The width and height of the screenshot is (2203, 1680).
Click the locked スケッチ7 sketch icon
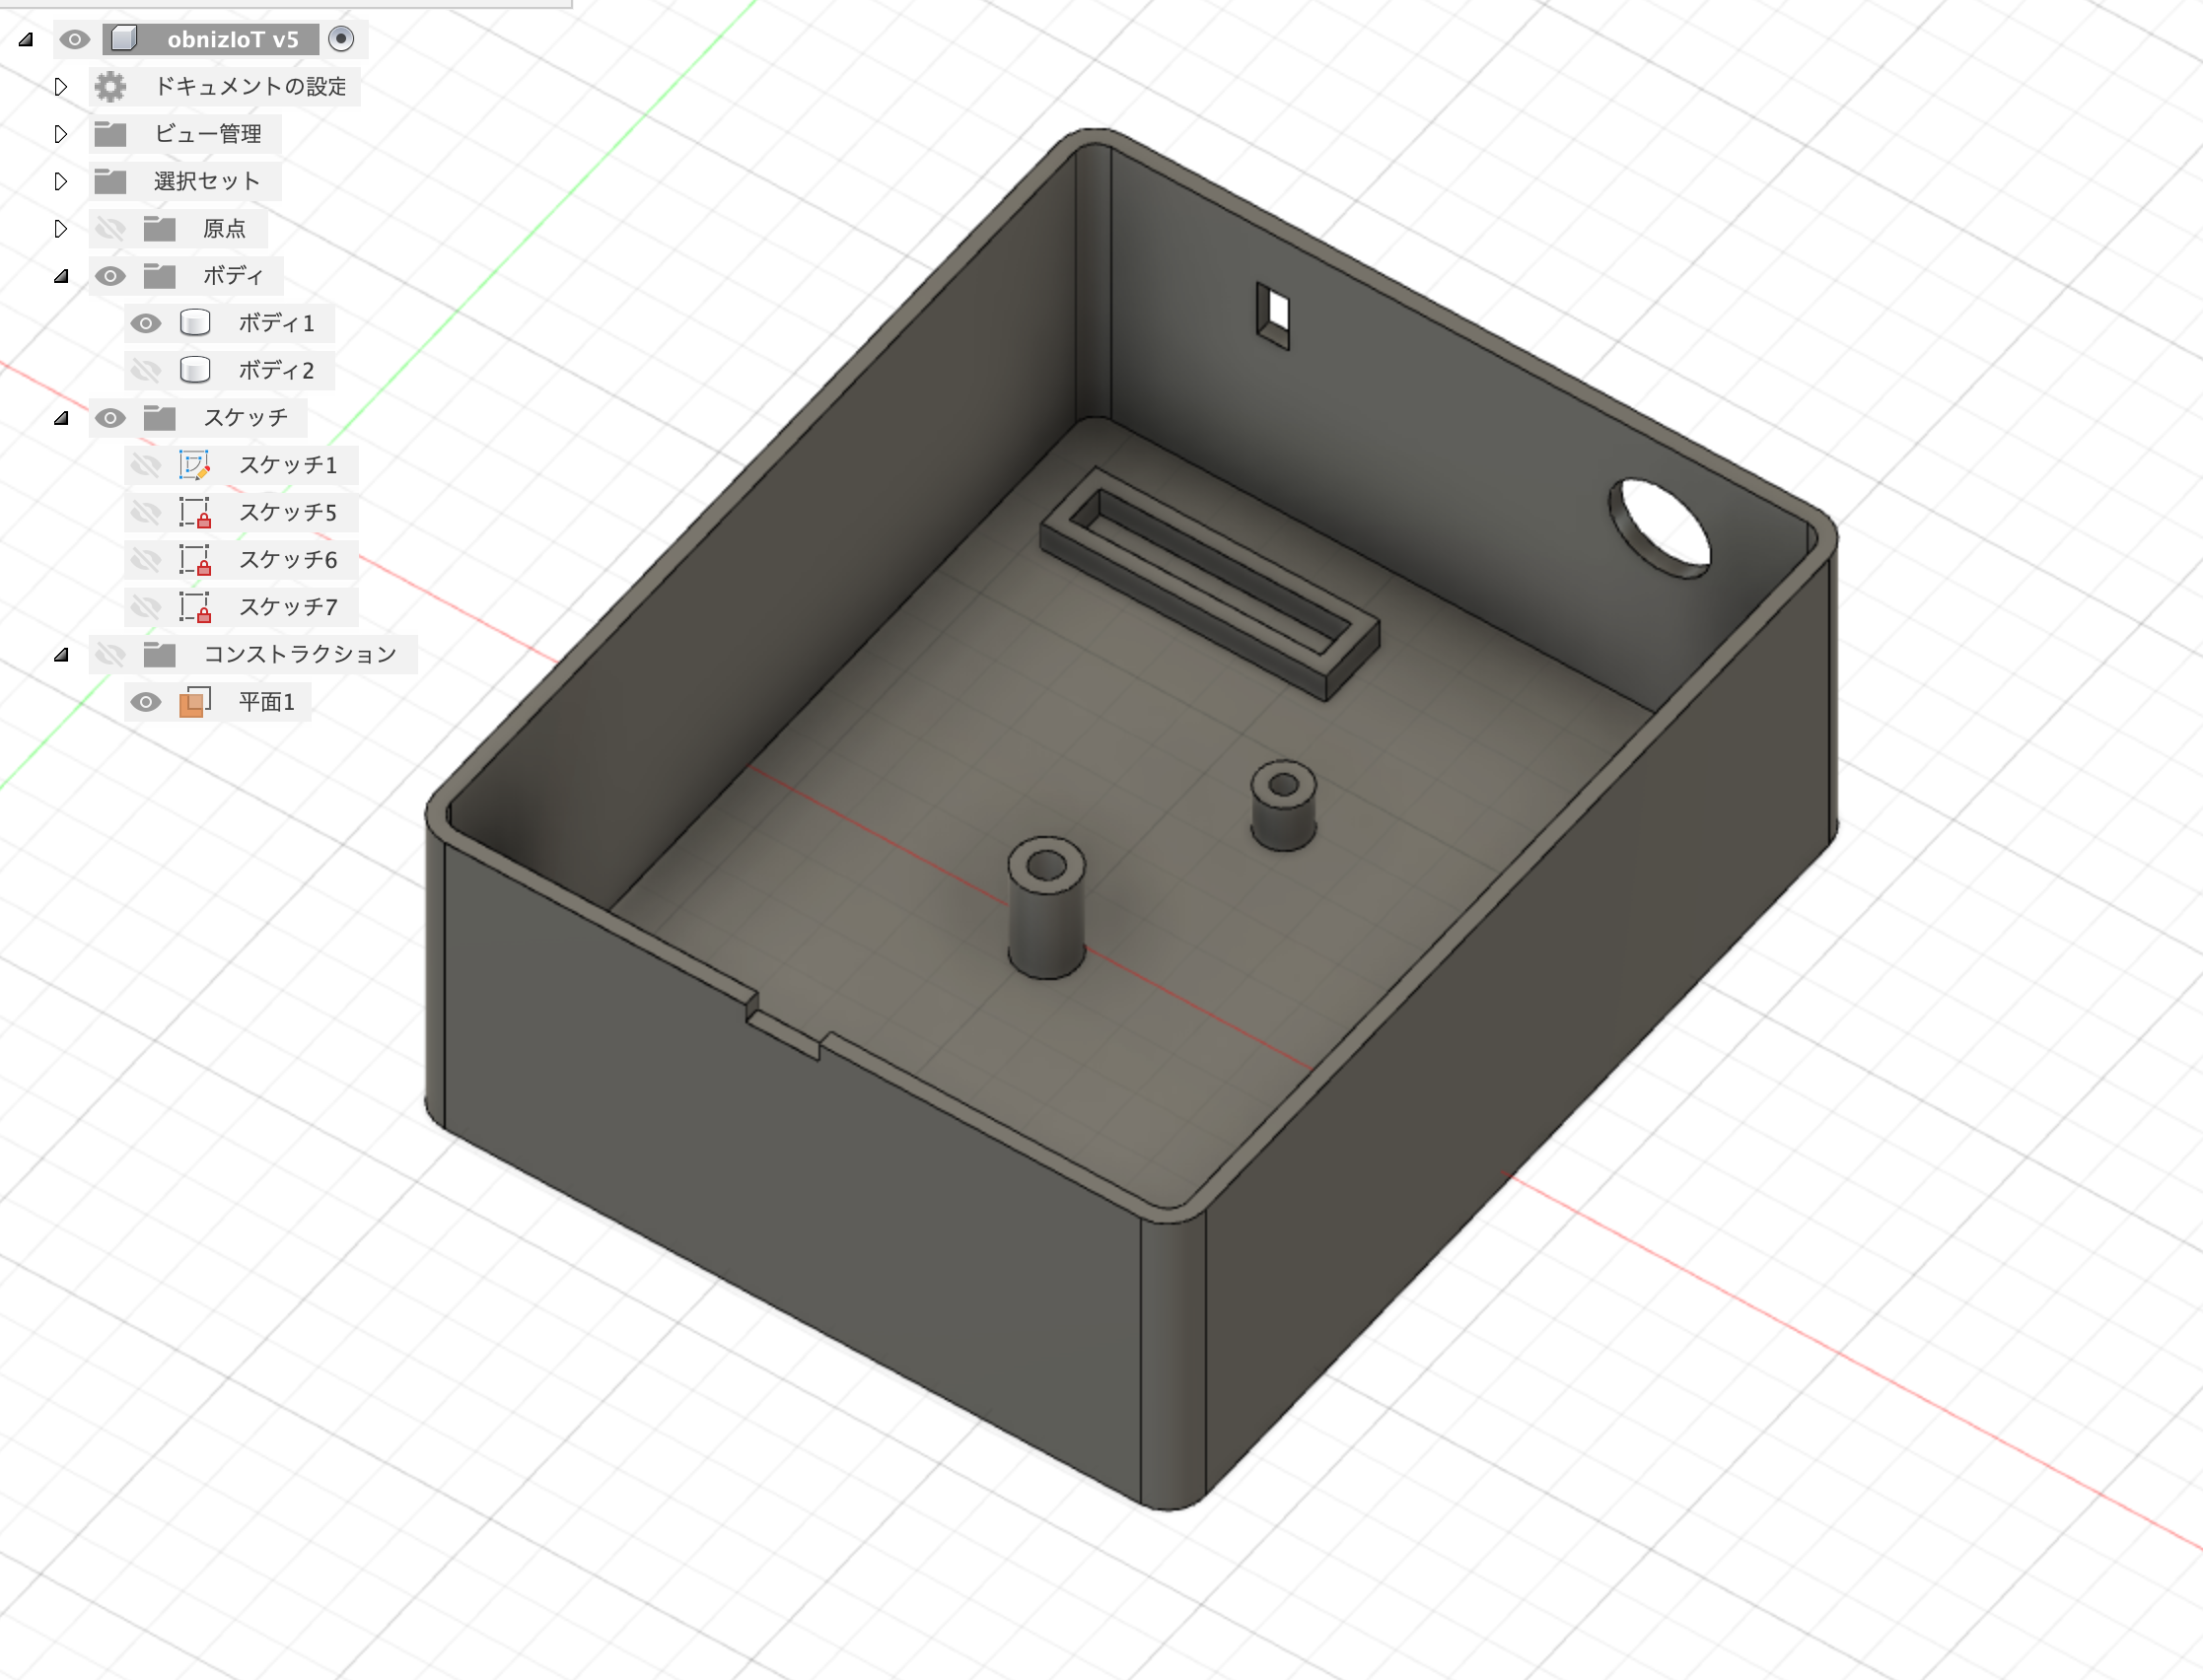[194, 607]
